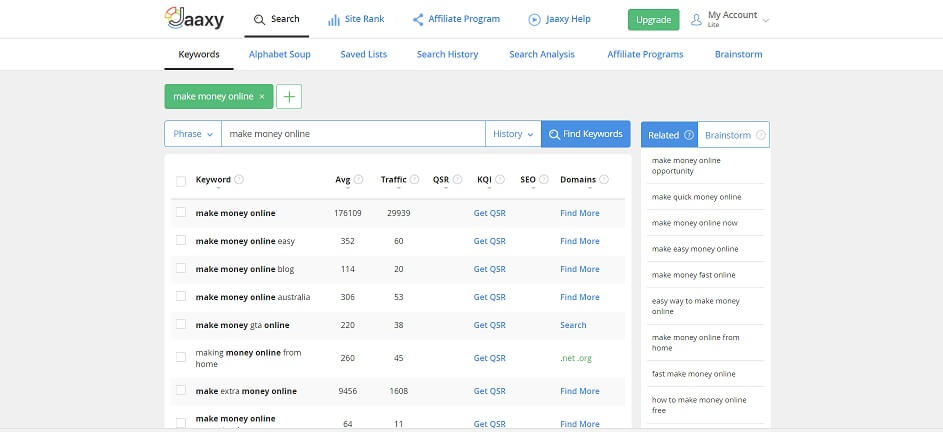Click the Traffic value 1608
This screenshot has width=943, height=432.
tap(398, 391)
